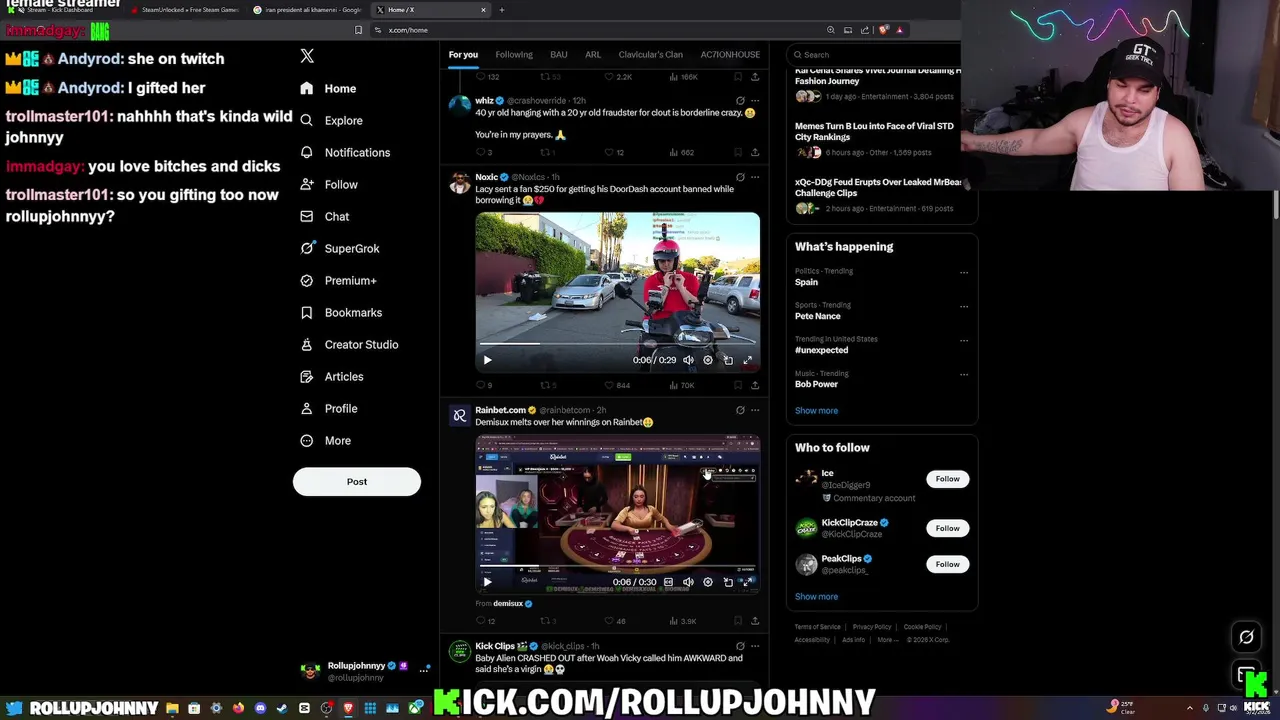Open Creator Studio in the sidebar

pyautogui.click(x=349, y=344)
